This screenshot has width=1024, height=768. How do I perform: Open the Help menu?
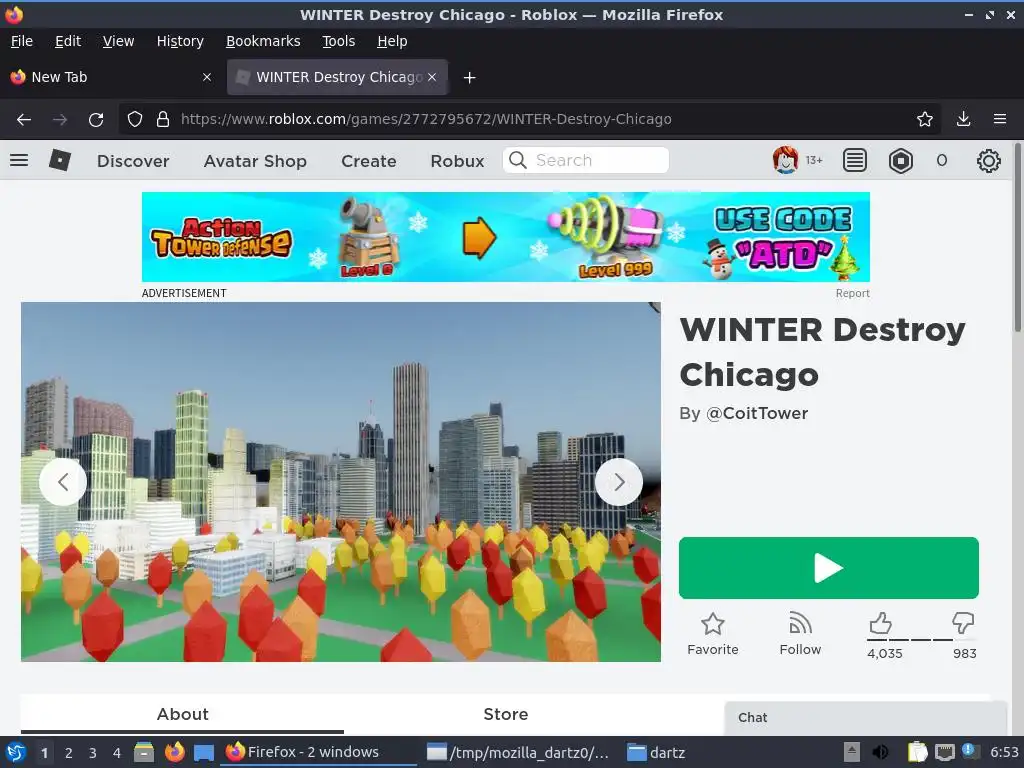pos(392,41)
